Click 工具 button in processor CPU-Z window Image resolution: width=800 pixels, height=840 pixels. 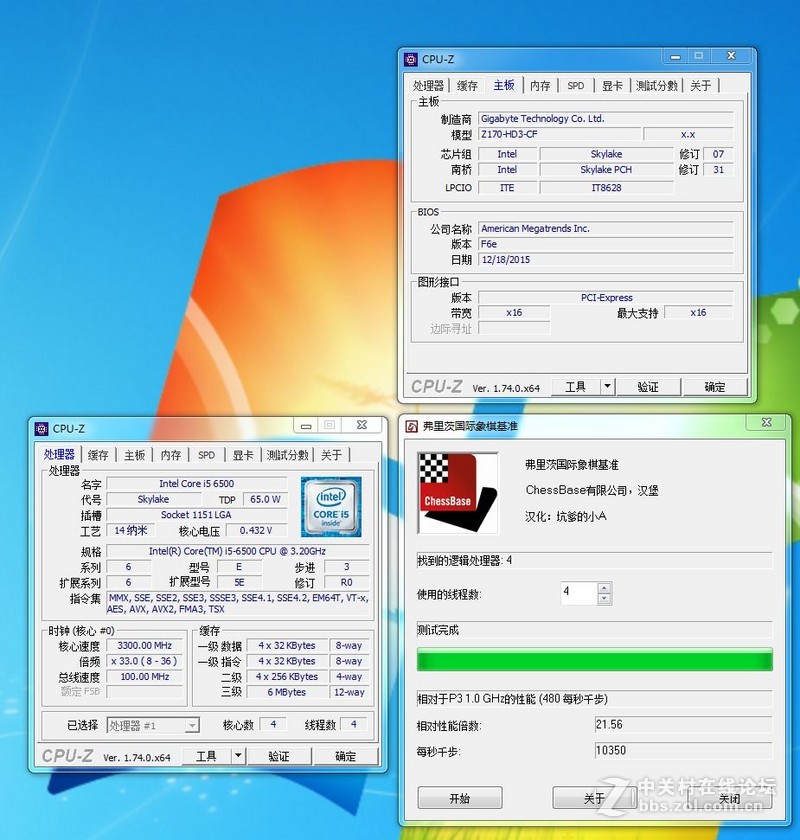(x=206, y=756)
